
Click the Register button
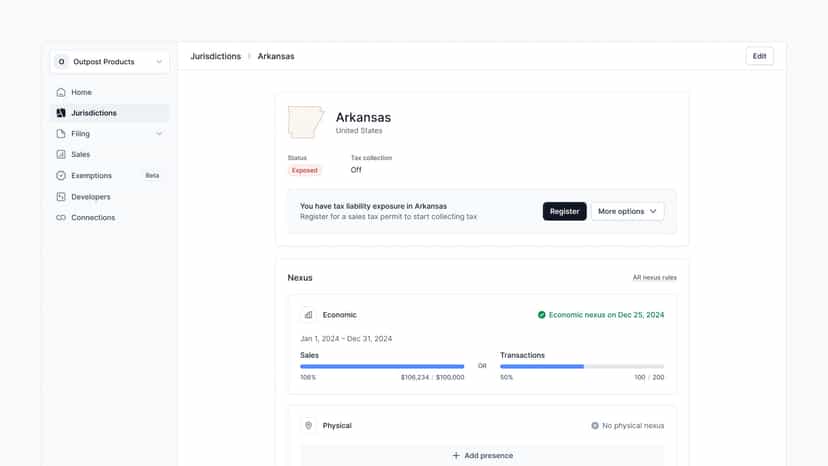pyautogui.click(x=564, y=211)
